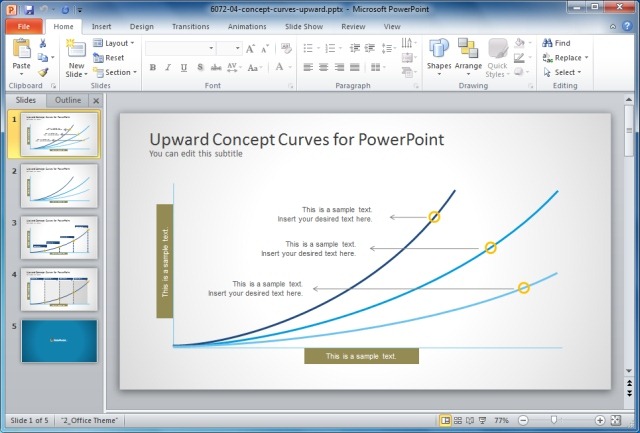Toggle bold formatting
Image resolution: width=640 pixels, height=433 pixels.
pyautogui.click(x=153, y=67)
